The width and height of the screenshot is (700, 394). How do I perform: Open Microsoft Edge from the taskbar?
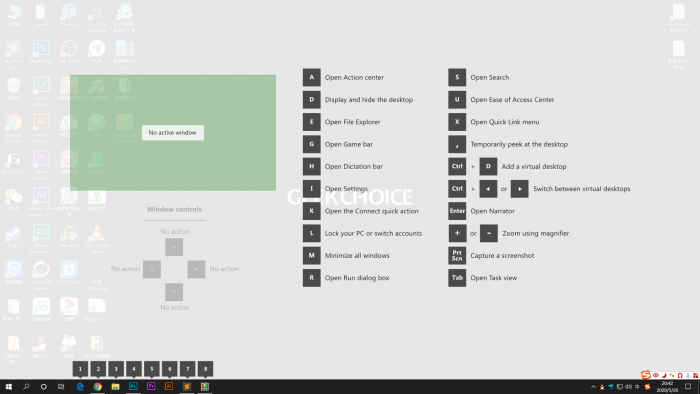click(80, 386)
